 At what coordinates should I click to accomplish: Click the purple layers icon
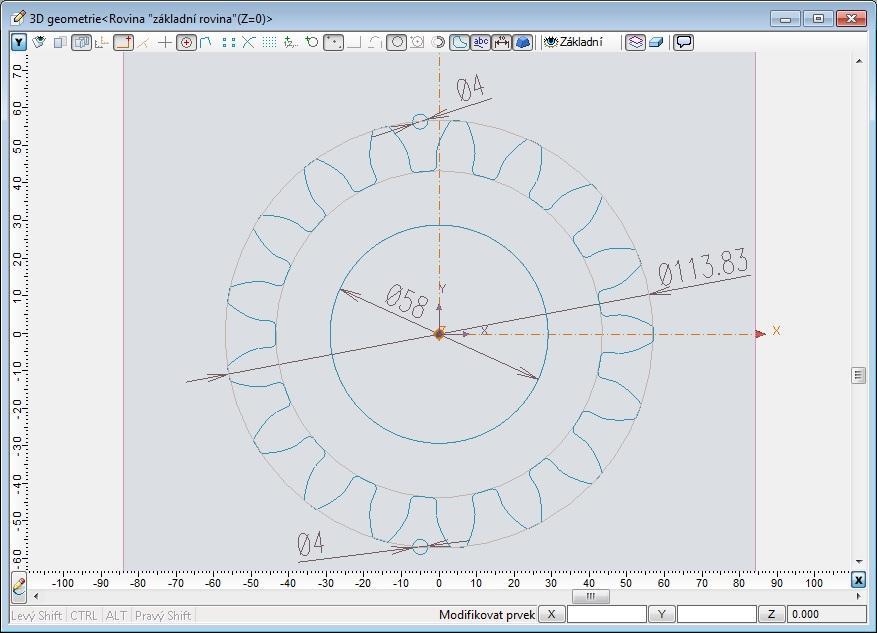[x=635, y=42]
